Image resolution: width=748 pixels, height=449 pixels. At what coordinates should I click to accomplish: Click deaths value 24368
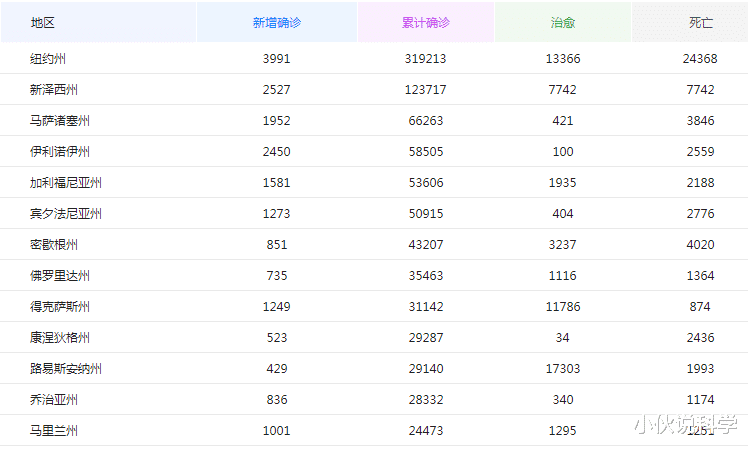(x=700, y=59)
